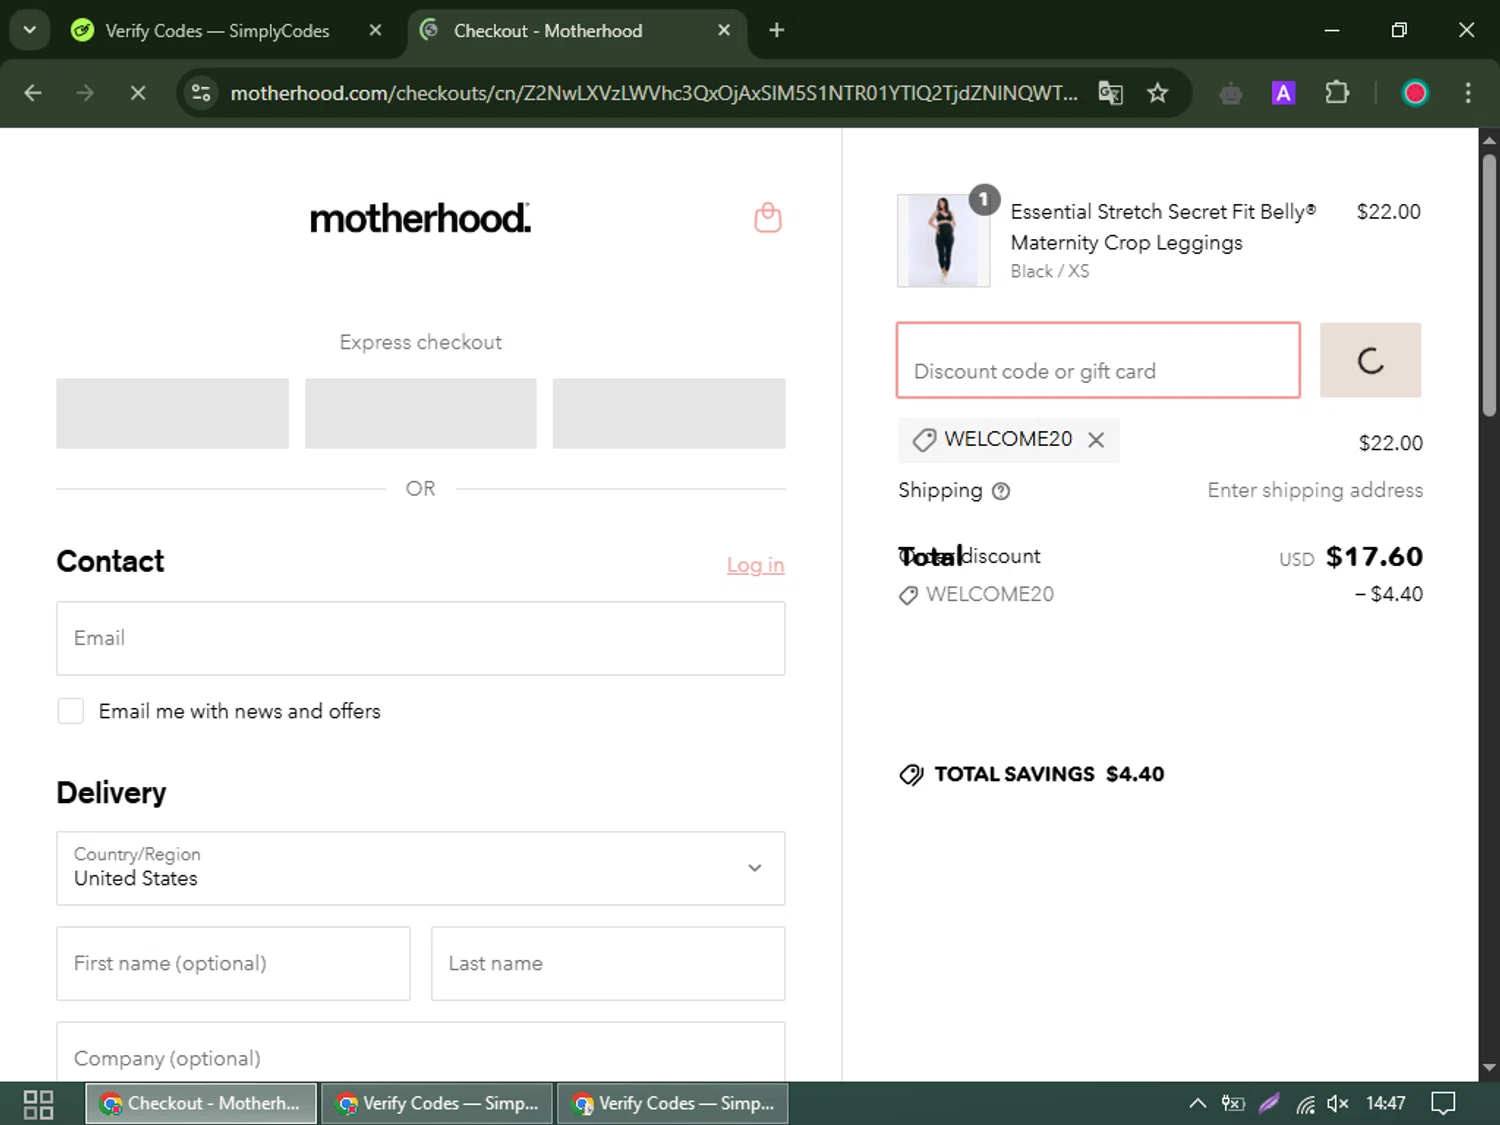Click the – $4.40 discount amount
1500x1125 pixels.
point(1389,594)
